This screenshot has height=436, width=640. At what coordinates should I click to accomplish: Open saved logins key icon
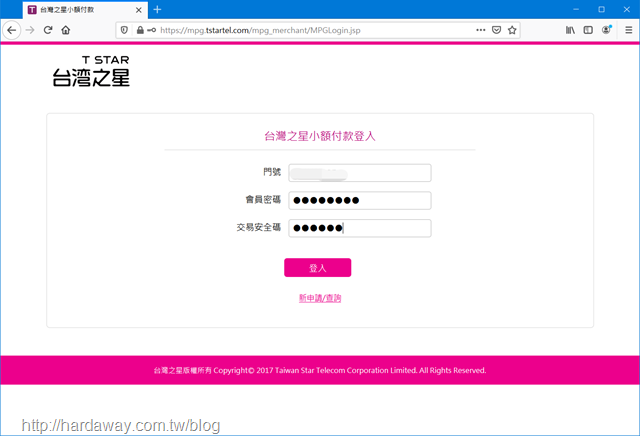click(x=151, y=30)
